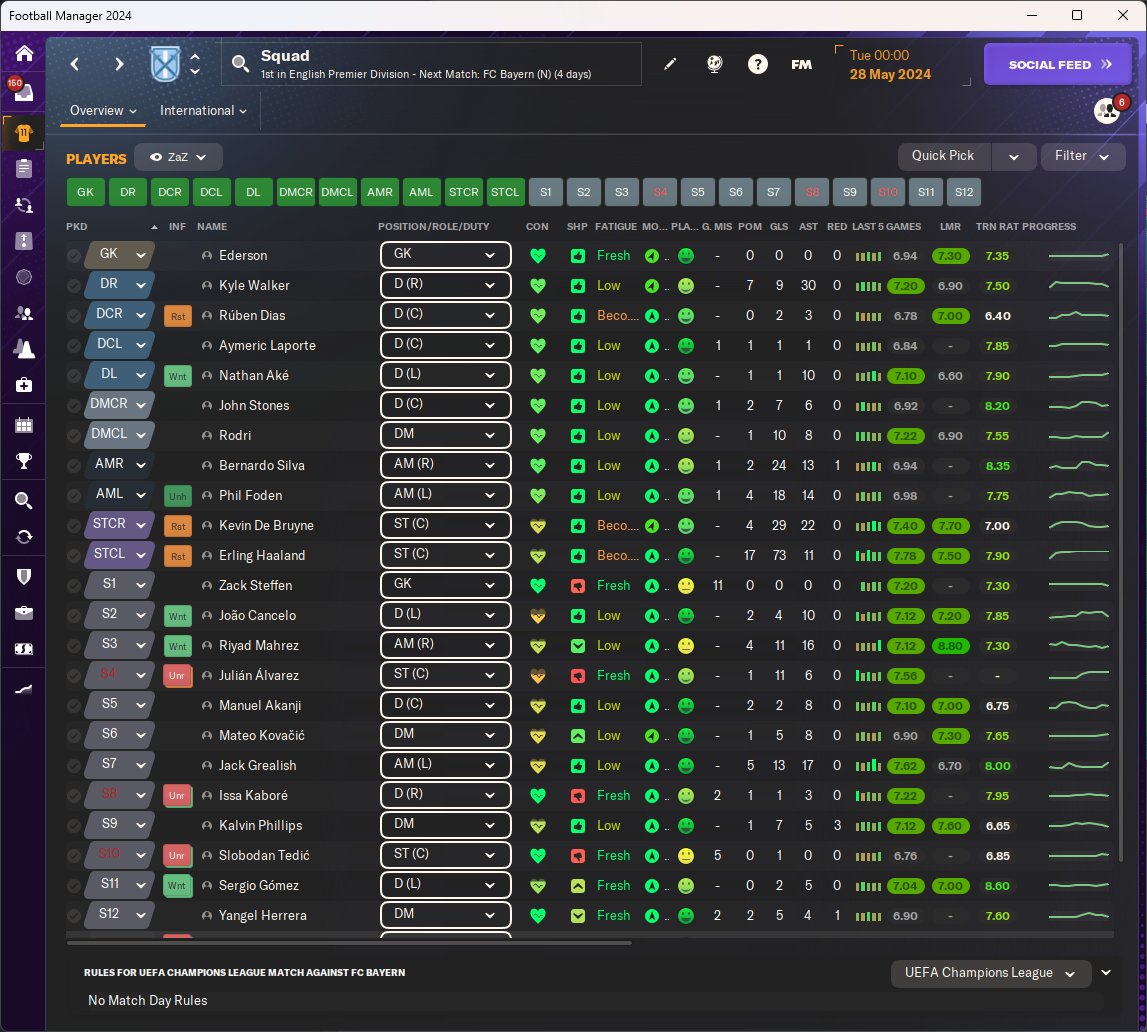1147x1032 pixels.
Task: Toggle the pick circle for Zack Steffen
Action: pyautogui.click(x=73, y=586)
